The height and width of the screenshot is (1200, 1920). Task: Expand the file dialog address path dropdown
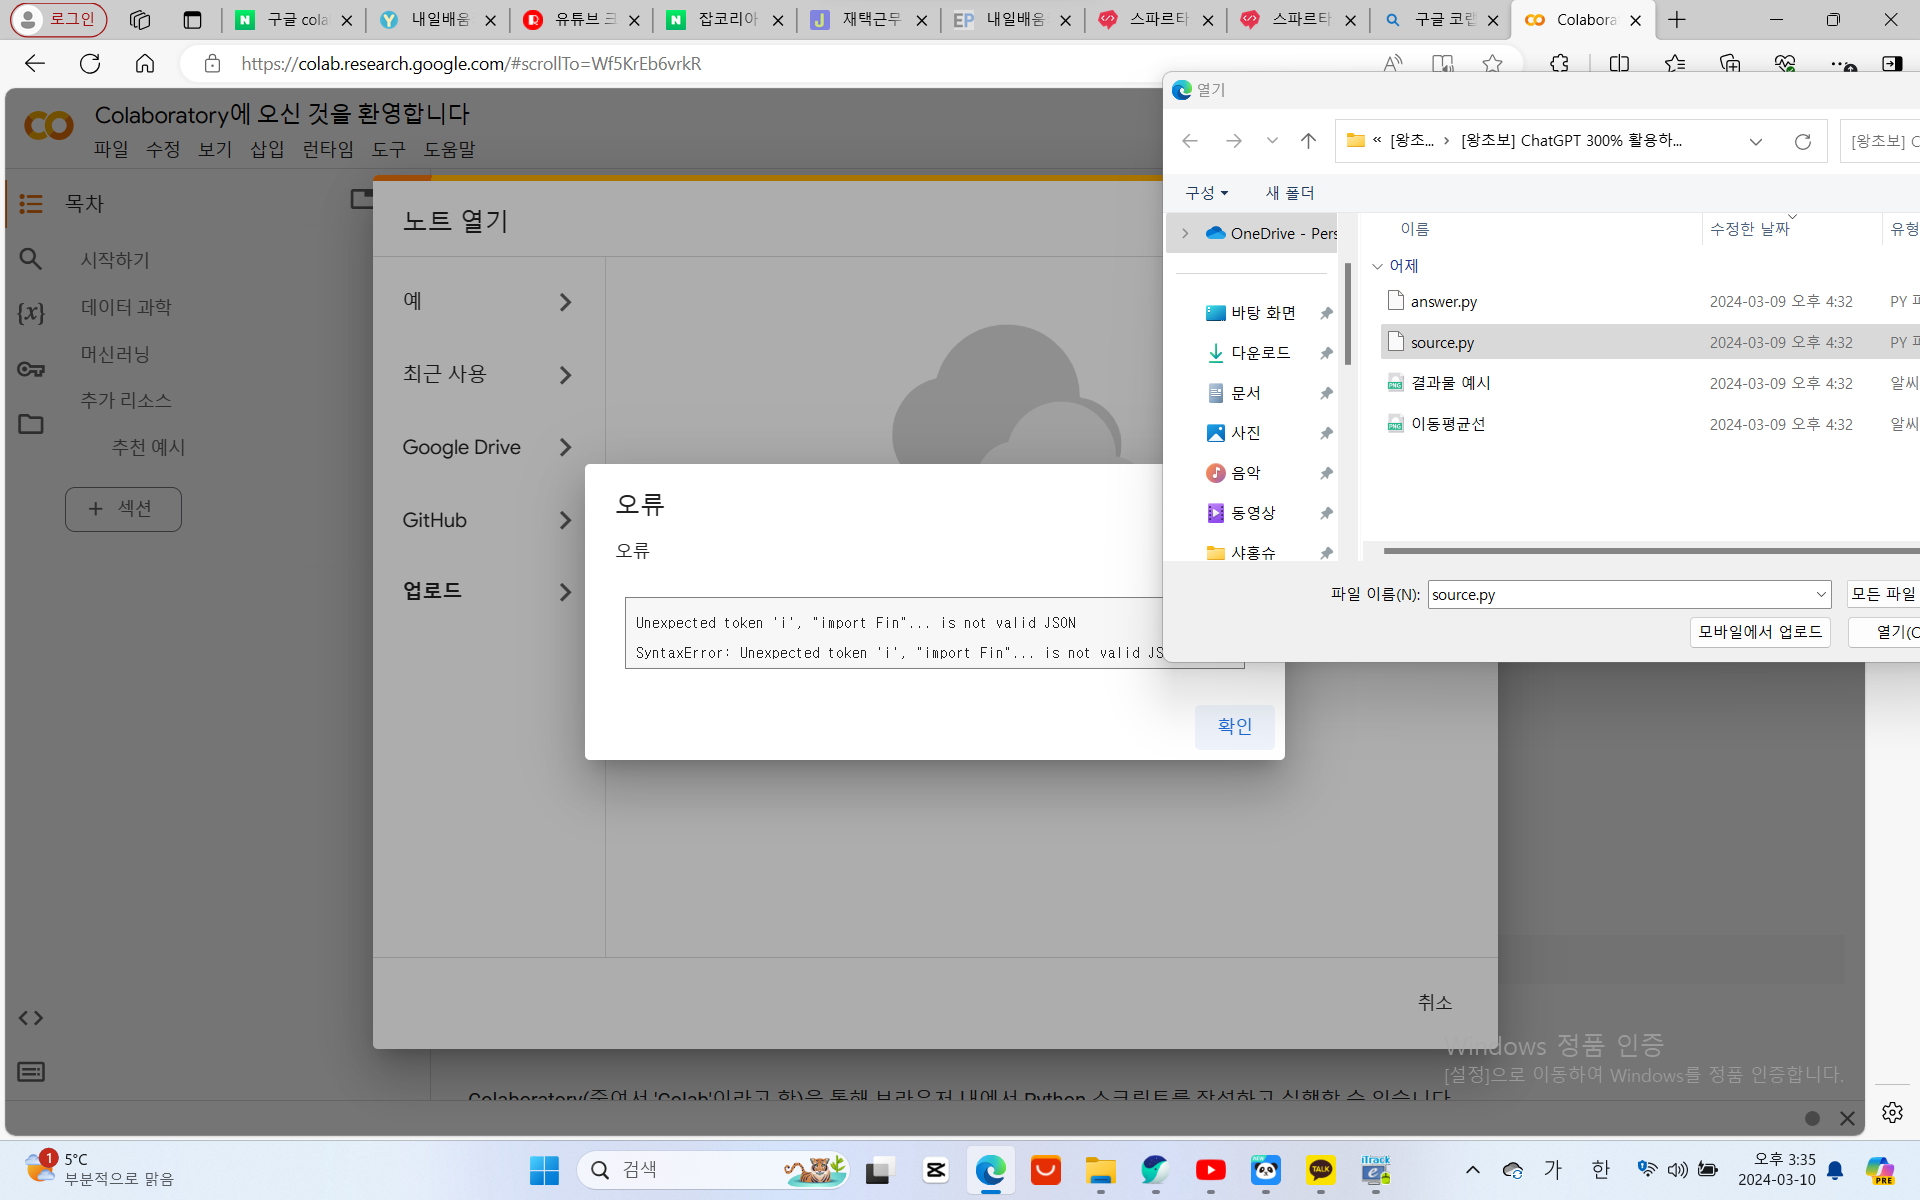1756,141
